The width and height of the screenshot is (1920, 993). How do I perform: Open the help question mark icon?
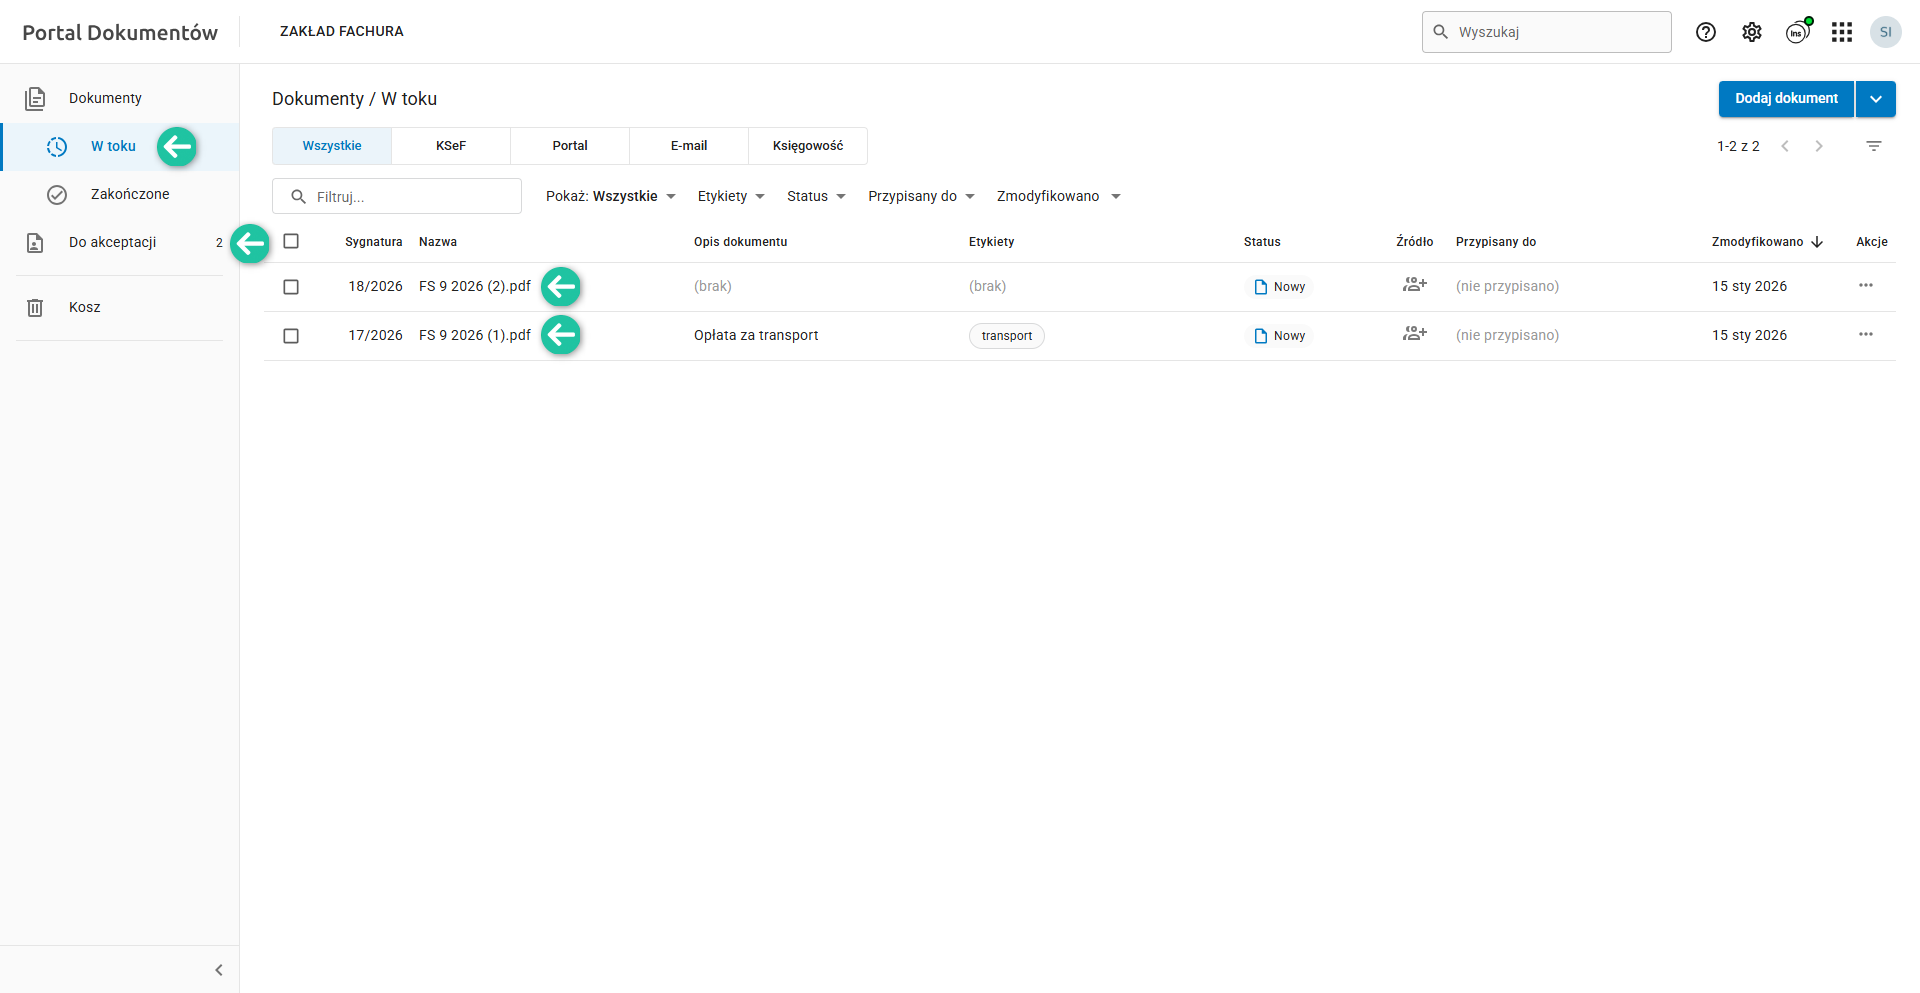(1706, 32)
